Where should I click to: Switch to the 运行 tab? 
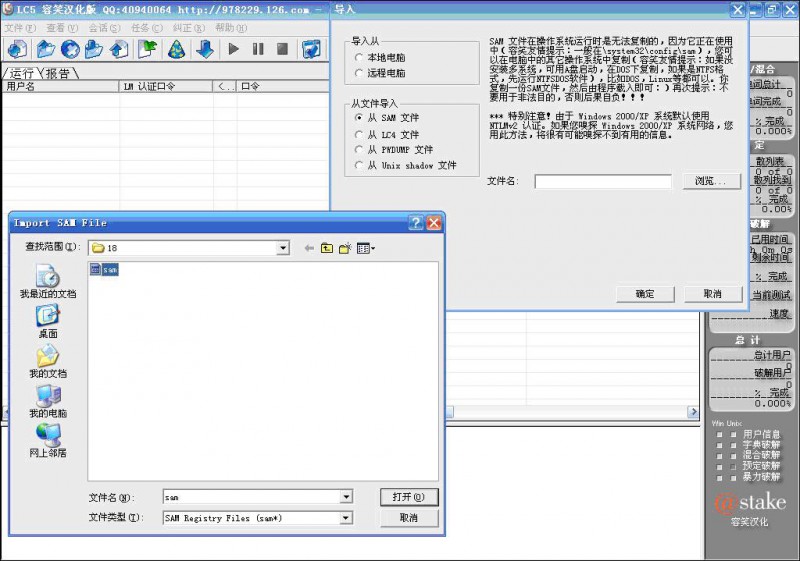(x=21, y=73)
